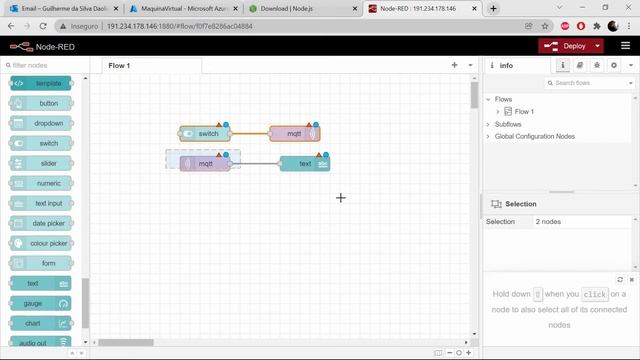Expand all palette categories arrow

pos(81,353)
